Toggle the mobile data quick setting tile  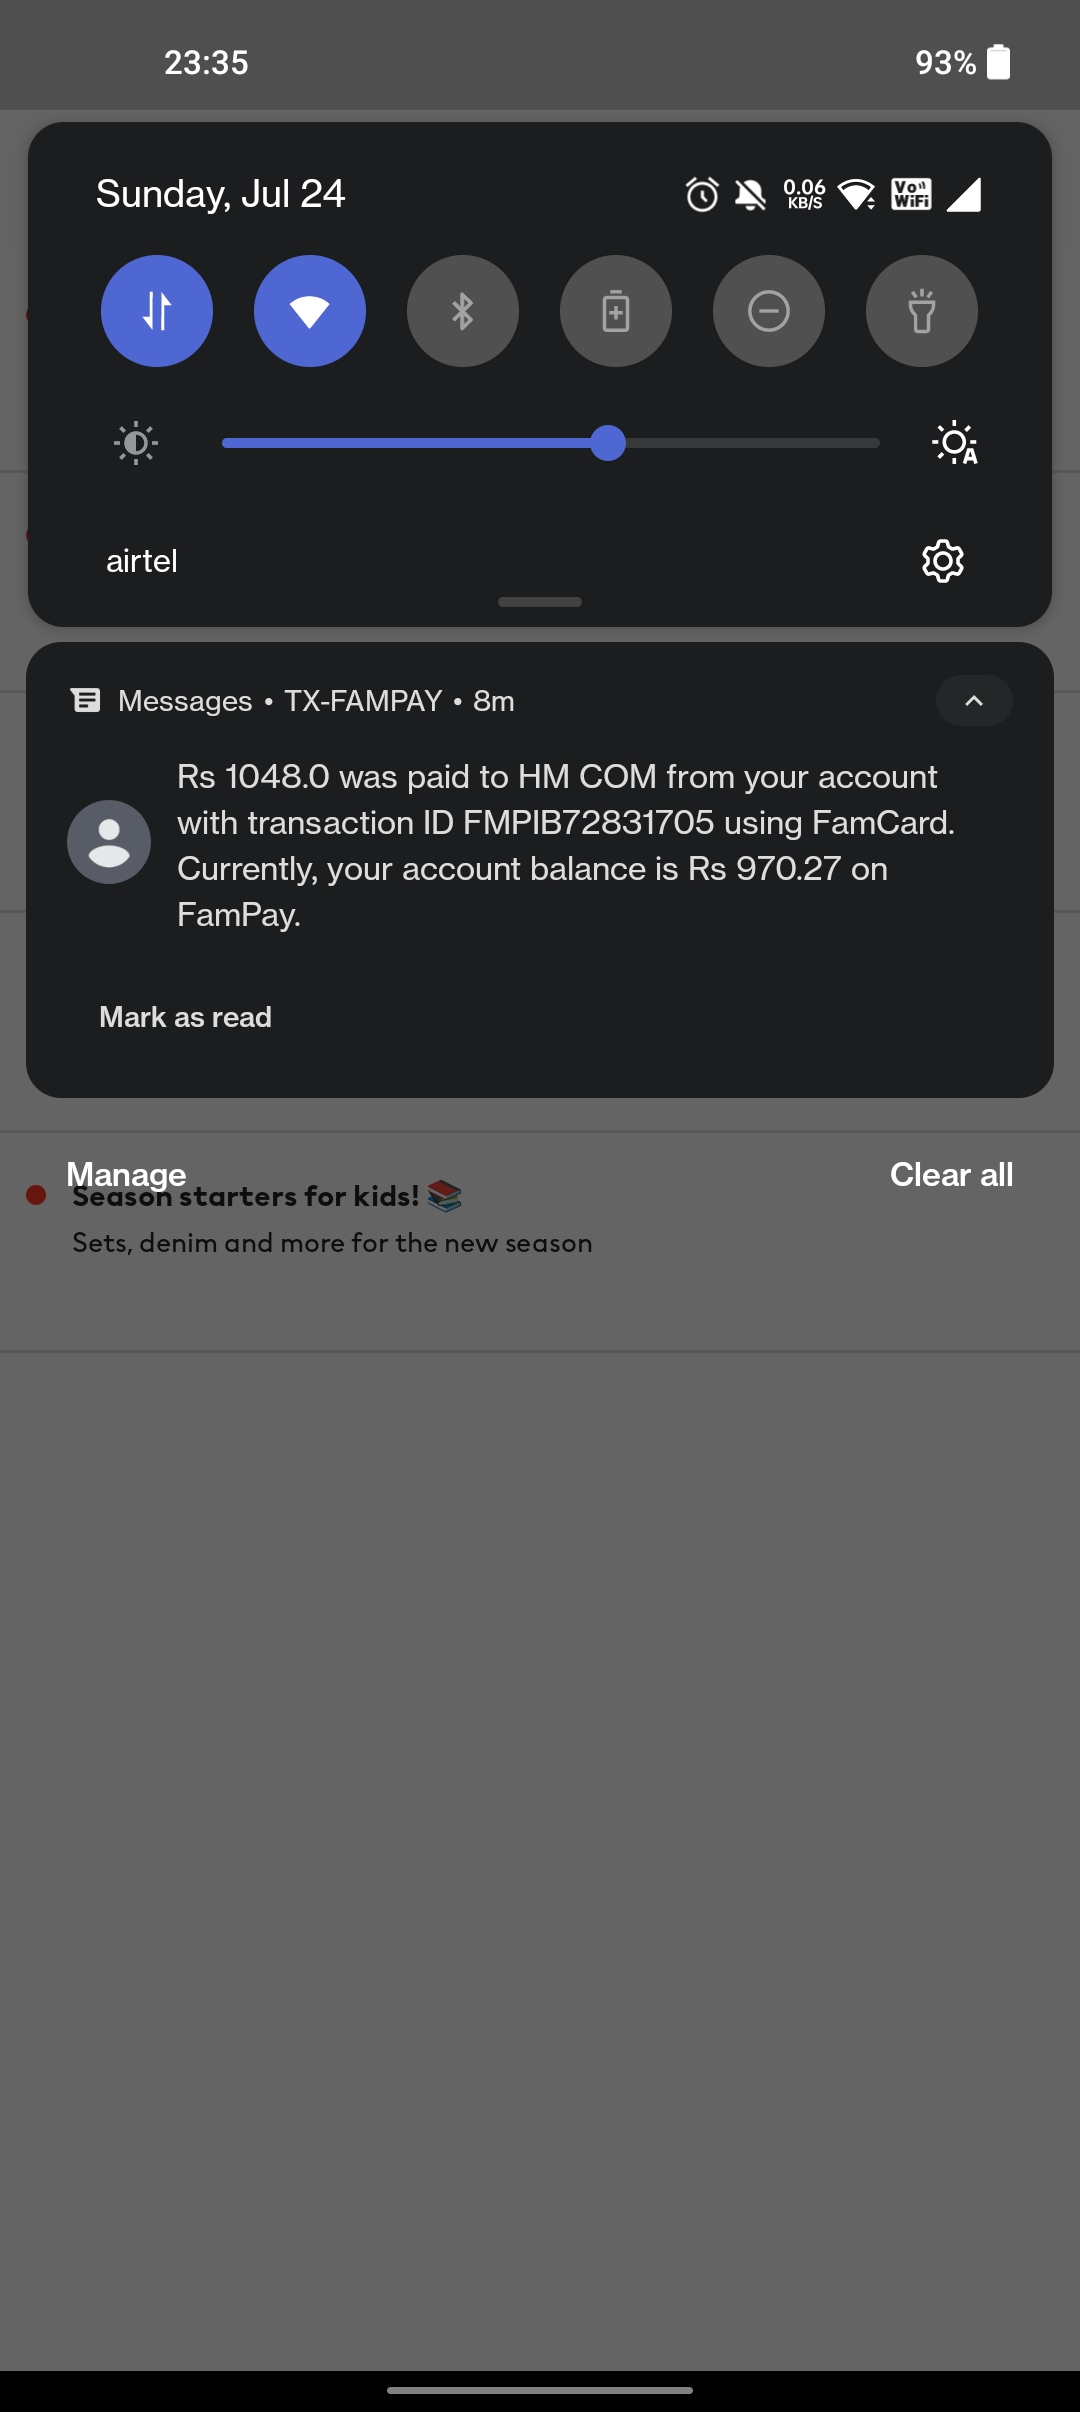[156, 311]
